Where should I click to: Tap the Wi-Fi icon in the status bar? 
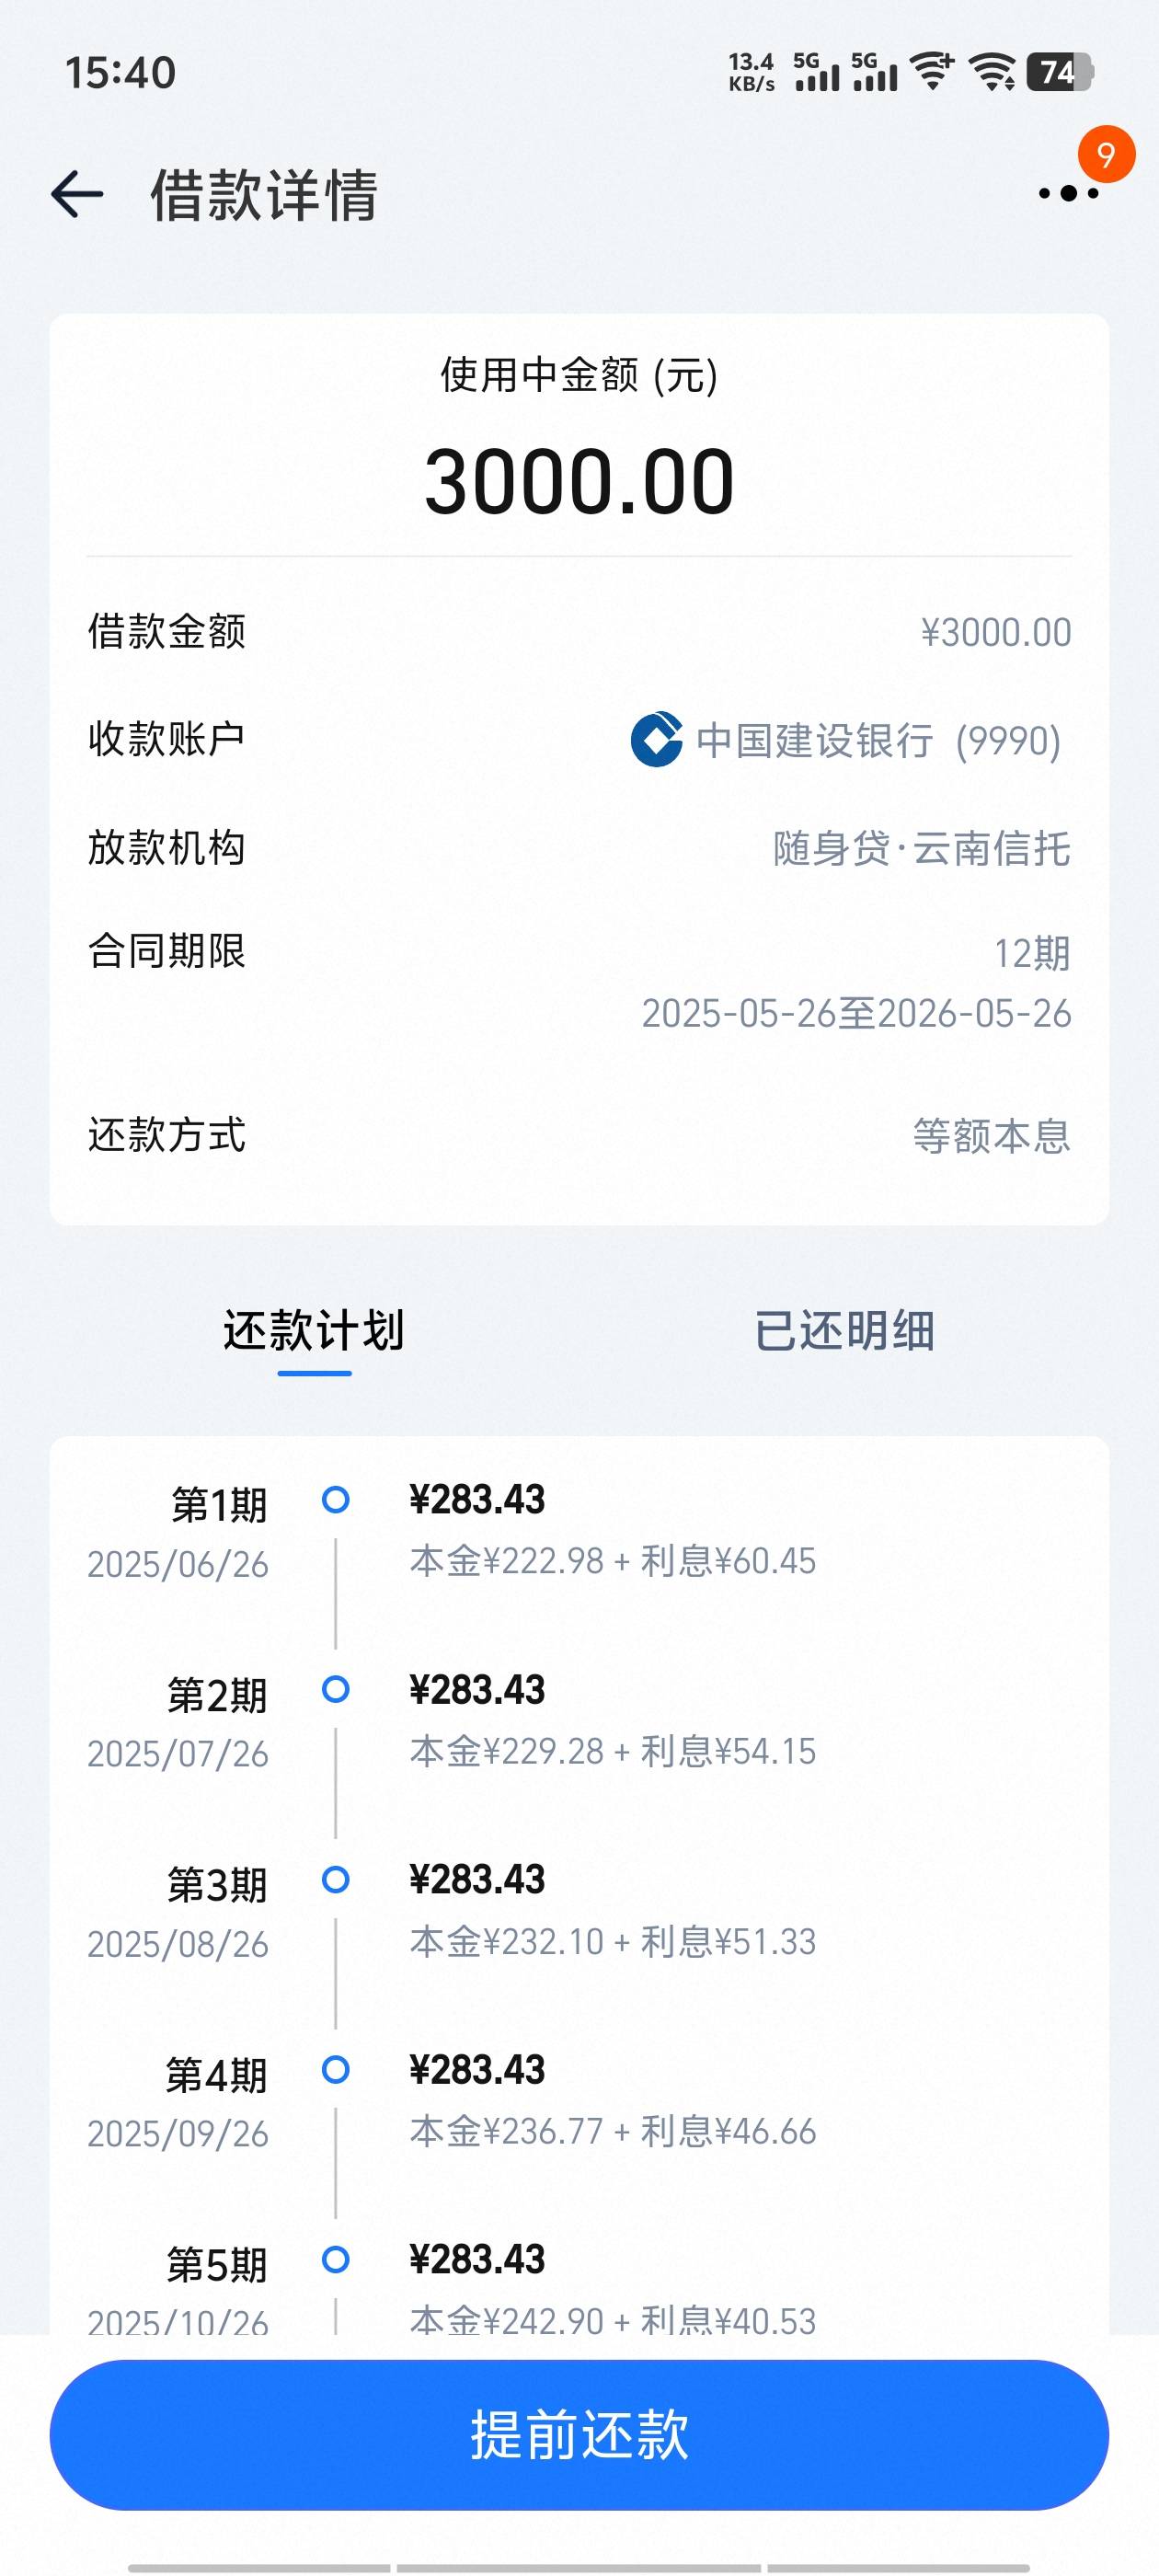click(x=995, y=73)
